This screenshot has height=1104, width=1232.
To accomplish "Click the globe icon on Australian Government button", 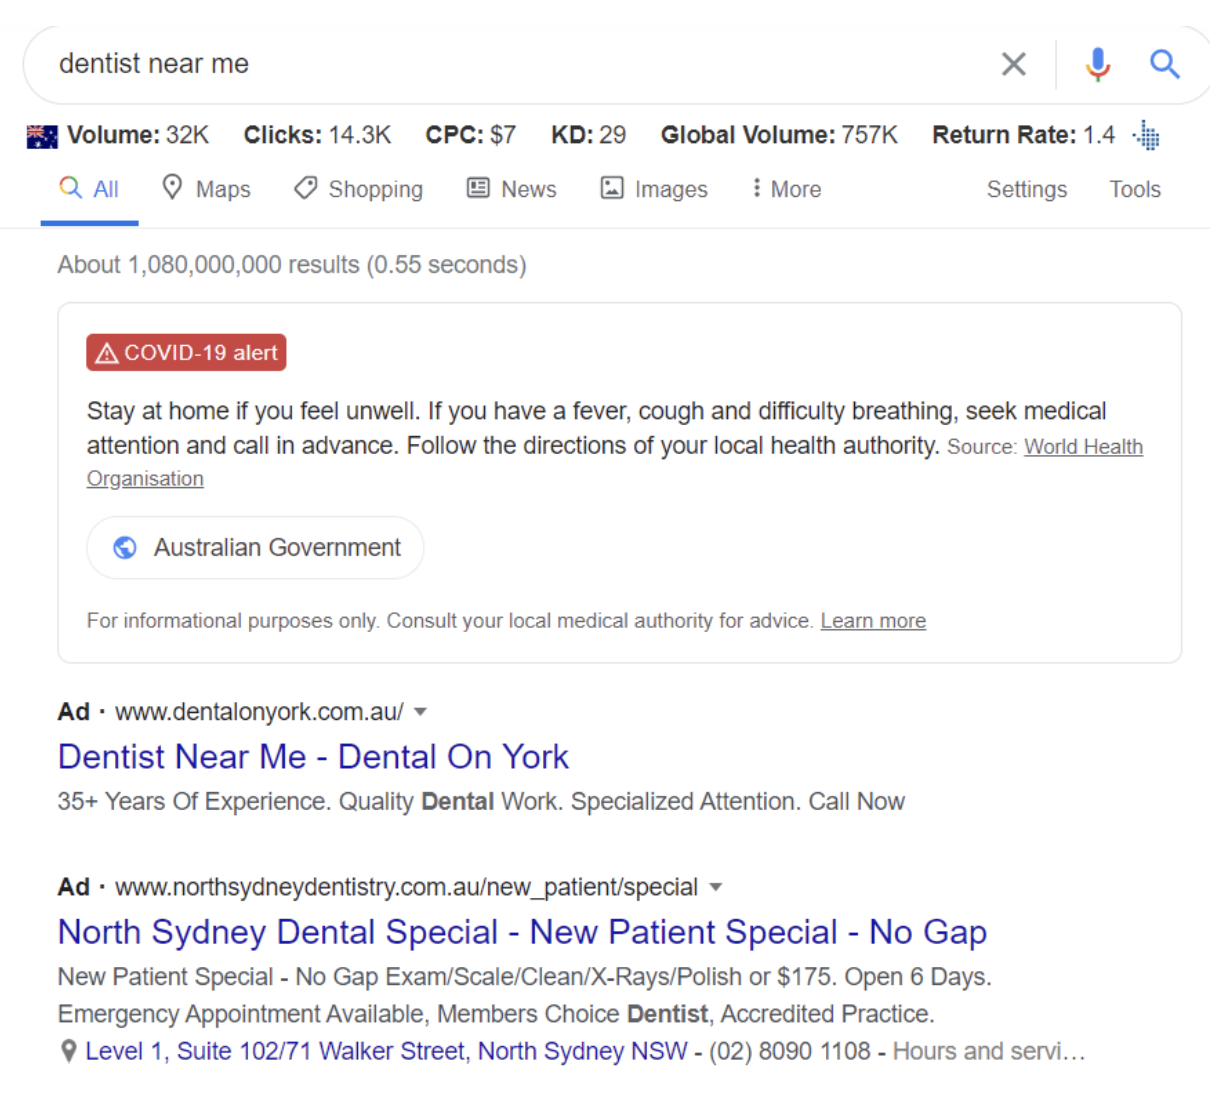I will click(125, 548).
